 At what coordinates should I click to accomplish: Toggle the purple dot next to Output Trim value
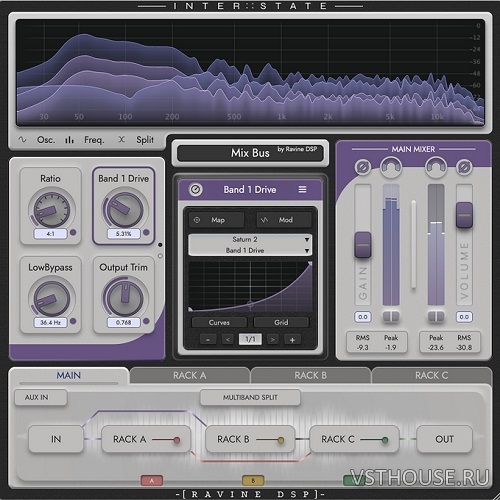click(x=146, y=321)
